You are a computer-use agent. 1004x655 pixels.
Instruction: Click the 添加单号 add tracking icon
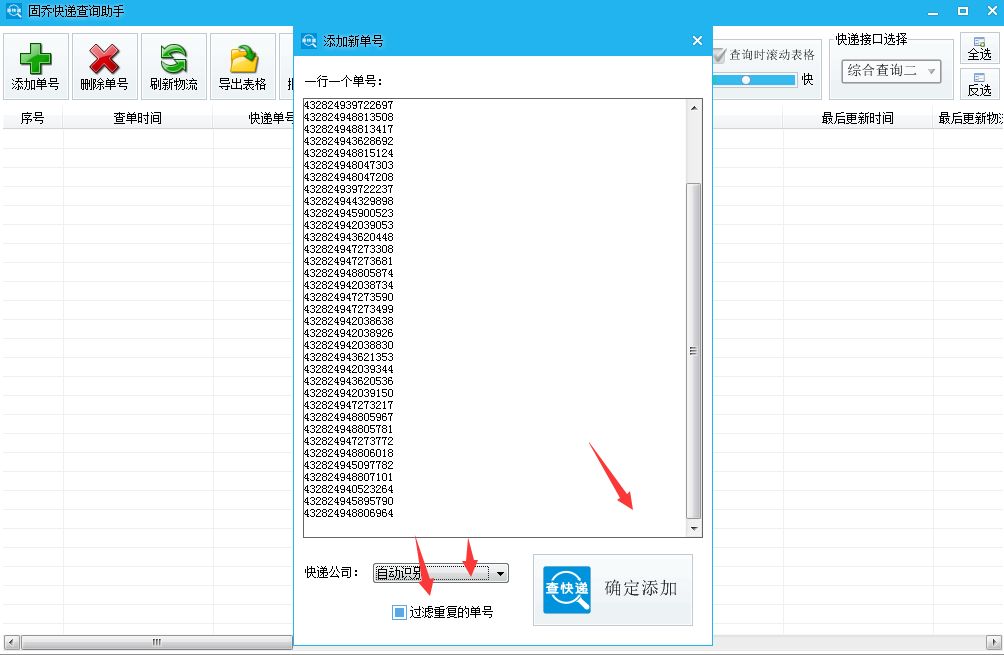pyautogui.click(x=34, y=65)
